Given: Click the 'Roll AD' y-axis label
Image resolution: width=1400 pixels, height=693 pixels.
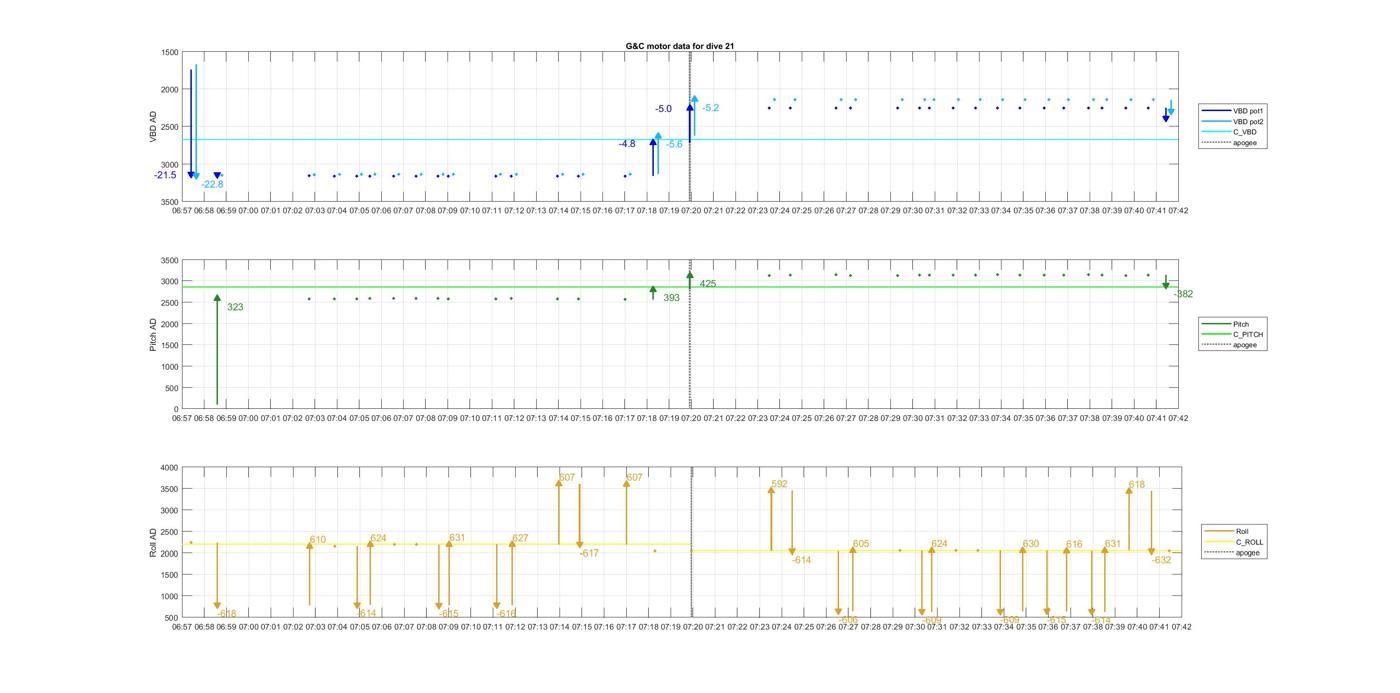Looking at the screenshot, I should point(154,542).
